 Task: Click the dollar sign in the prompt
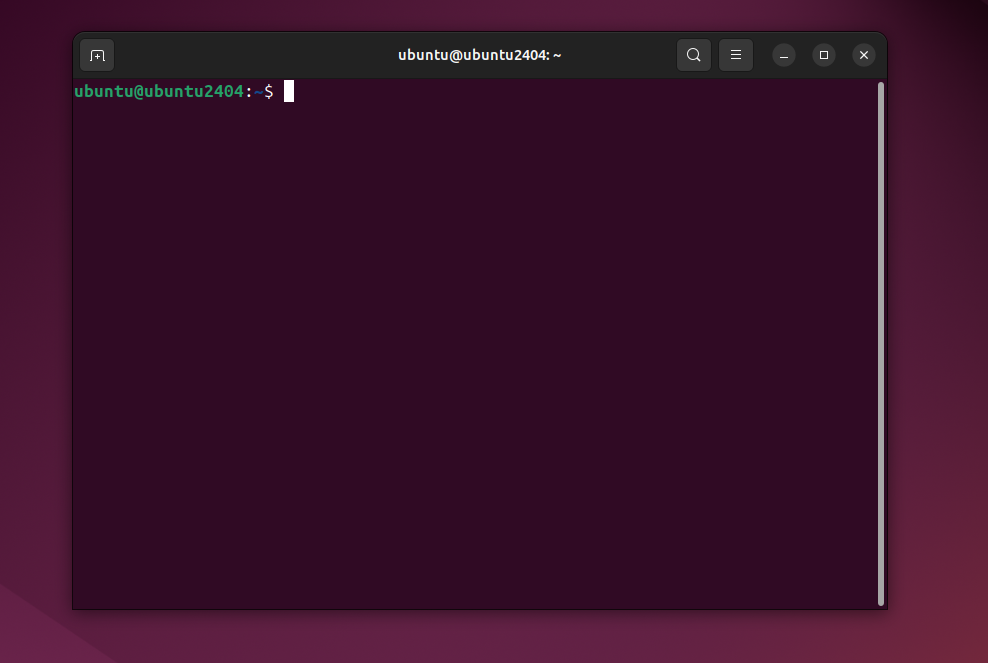(269, 92)
